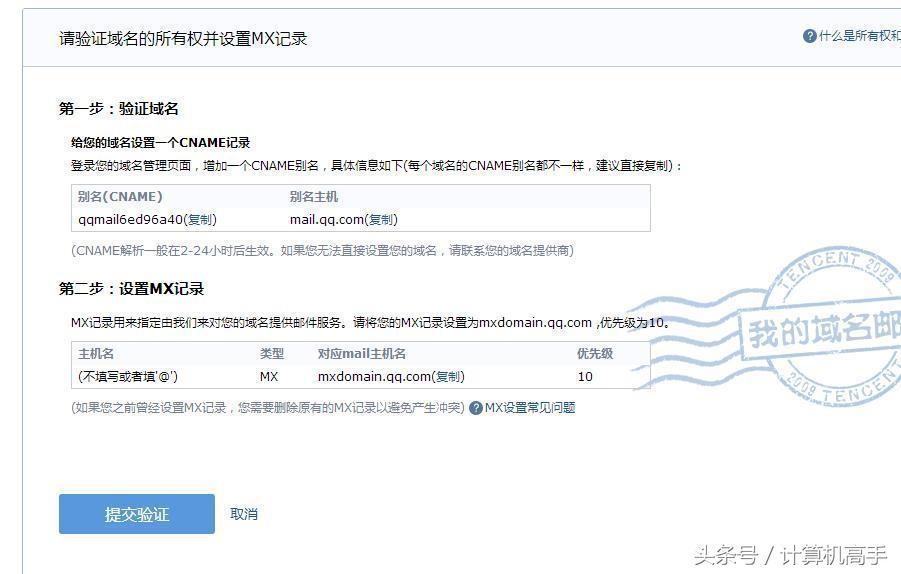Copy the MX host mxdomain.qq.com
The height and width of the screenshot is (574, 901).
tap(448, 376)
